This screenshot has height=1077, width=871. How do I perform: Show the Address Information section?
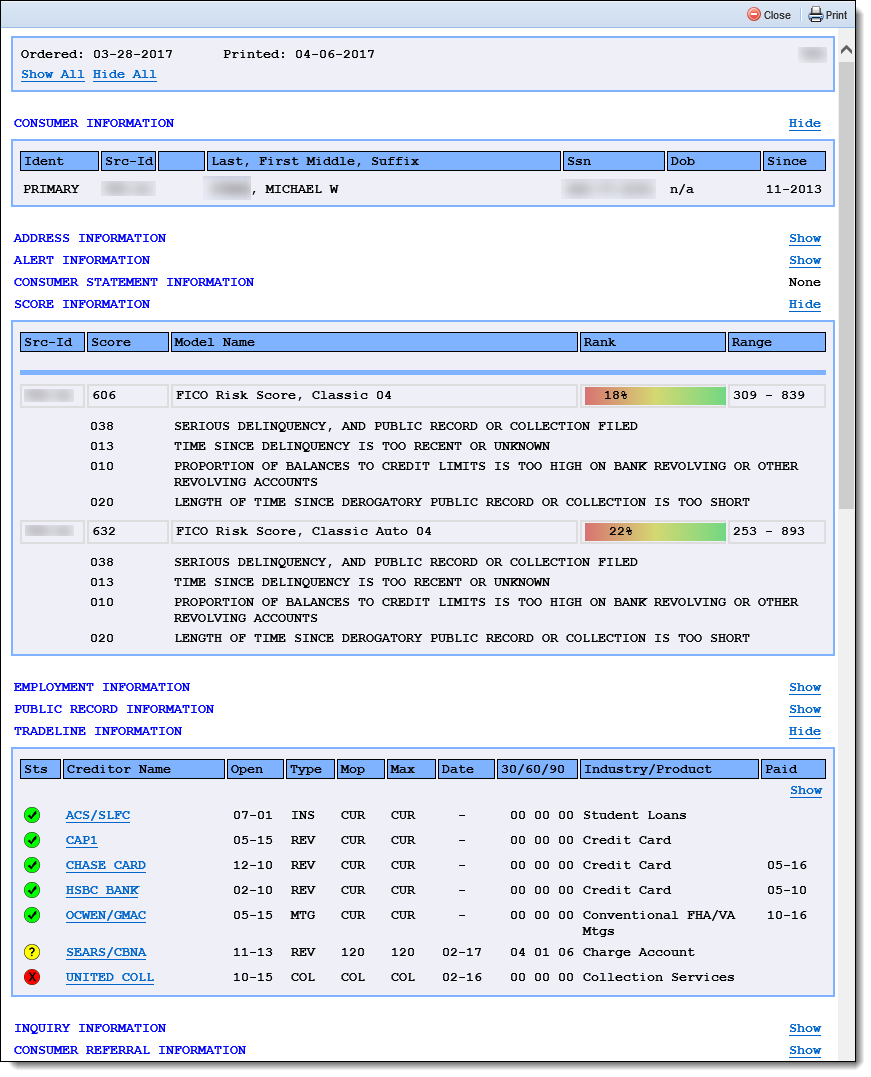click(805, 238)
